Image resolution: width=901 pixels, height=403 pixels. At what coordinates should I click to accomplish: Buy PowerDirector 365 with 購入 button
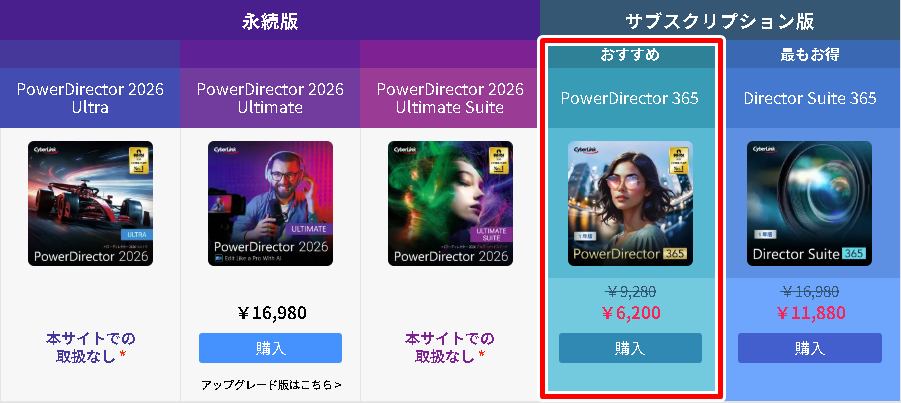tap(630, 348)
